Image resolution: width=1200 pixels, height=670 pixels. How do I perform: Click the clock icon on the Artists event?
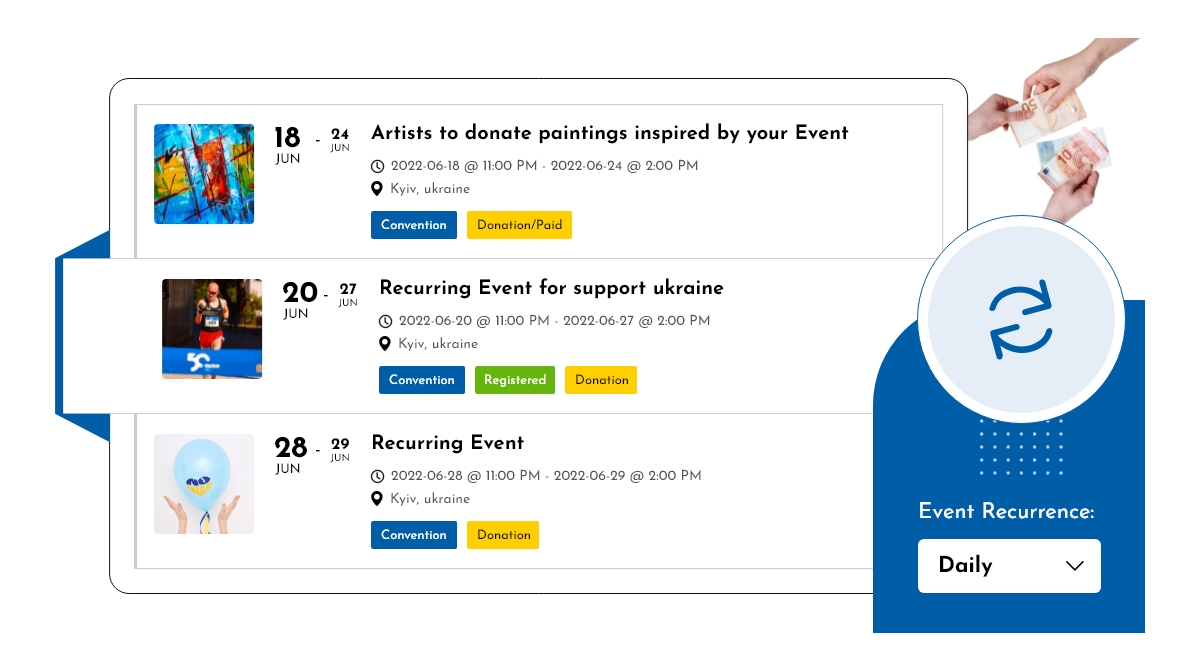pos(378,166)
